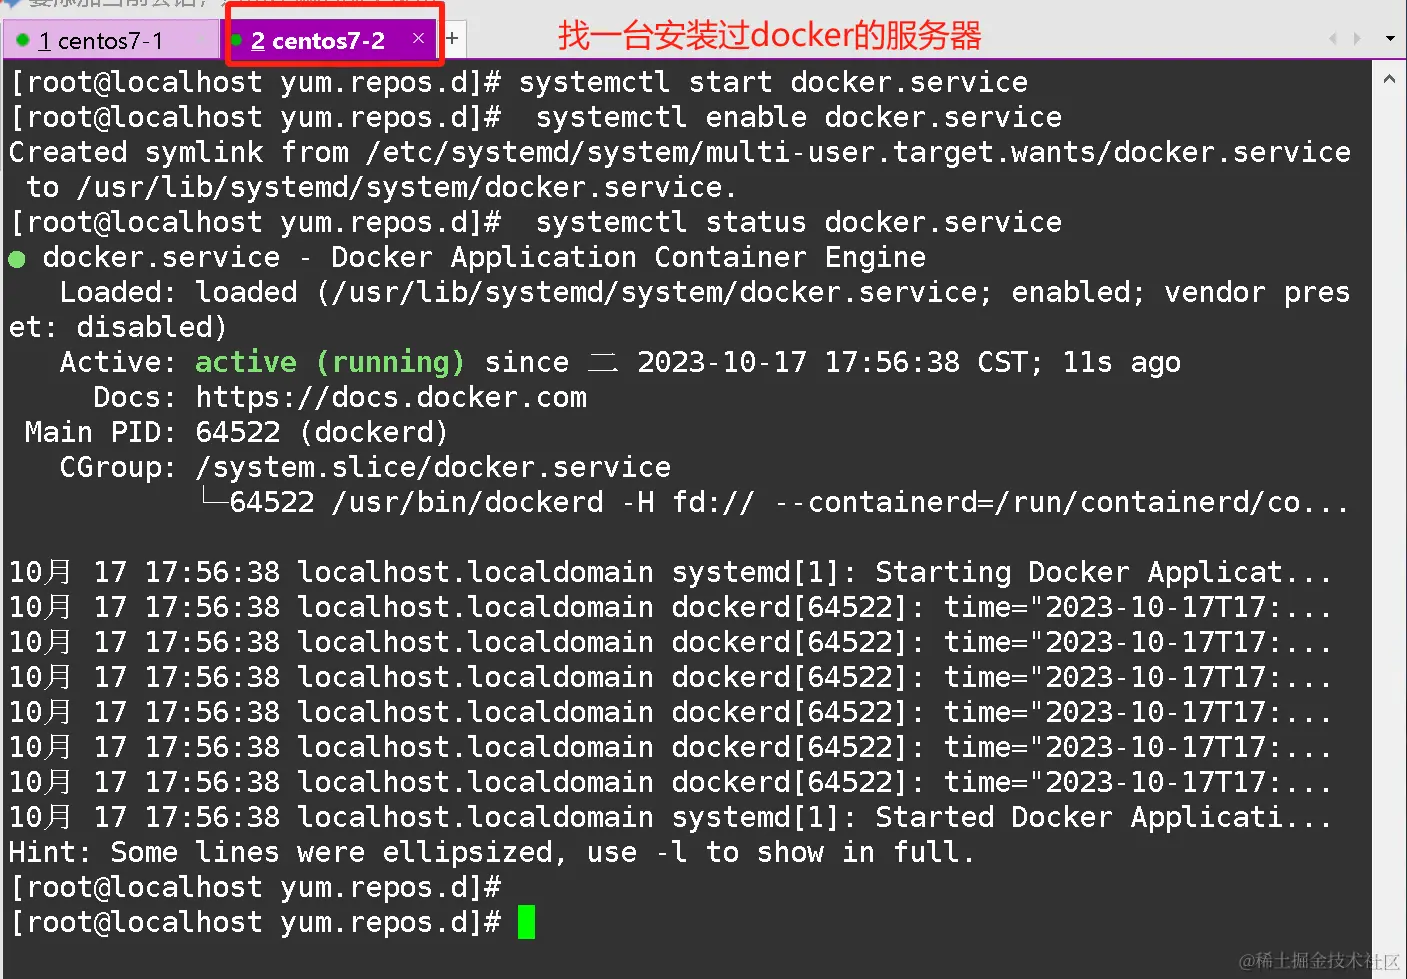This screenshot has width=1407, height=979.
Task: Click the 'systemctl enable docker.service' command text
Action: tap(799, 117)
